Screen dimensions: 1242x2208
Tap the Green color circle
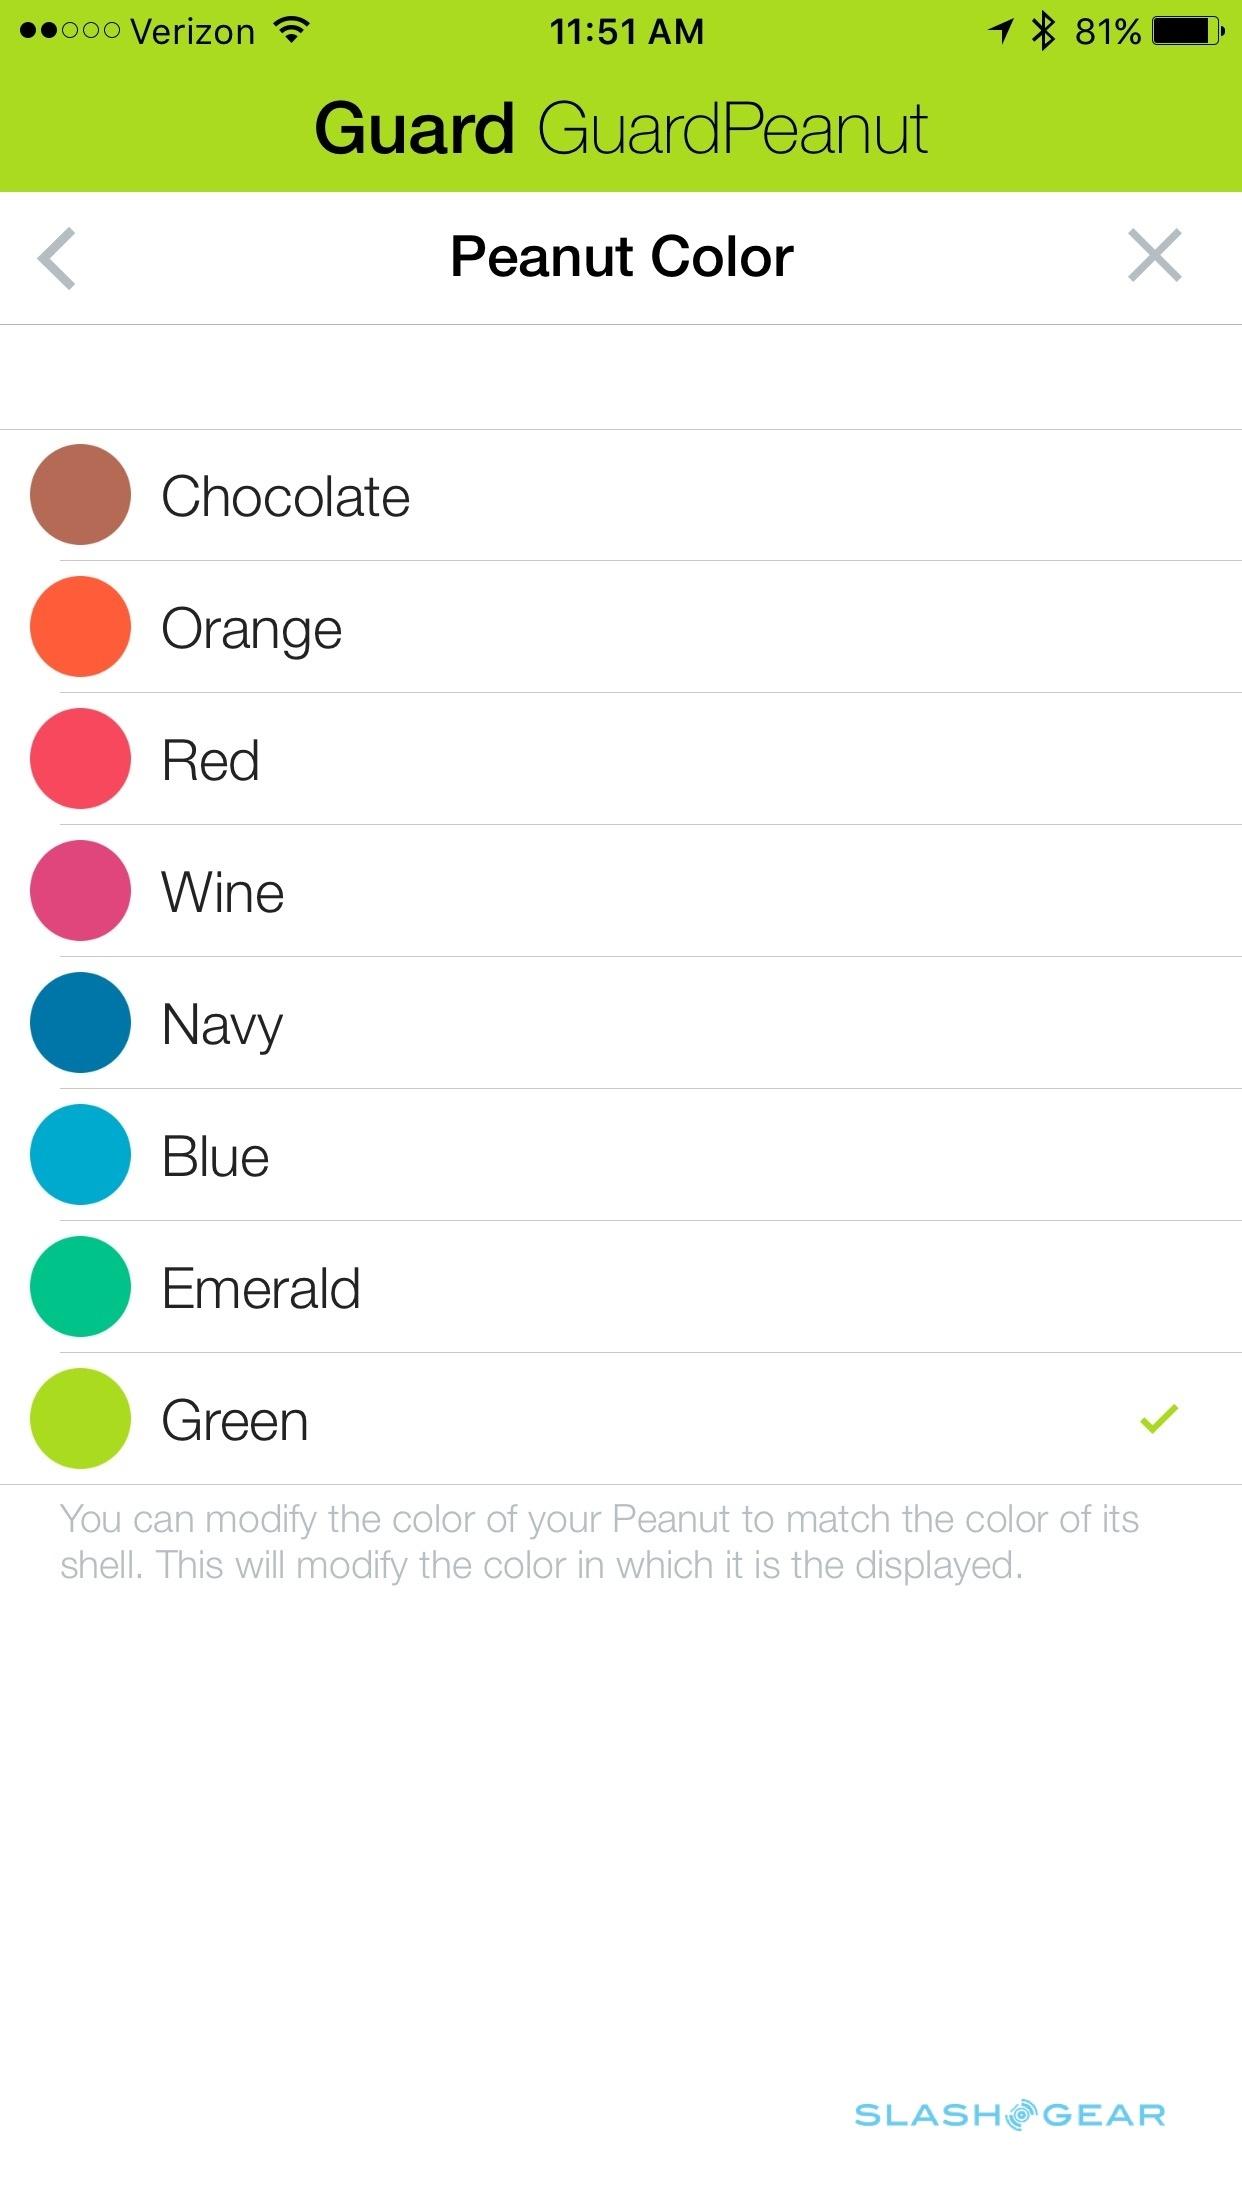[x=80, y=1419]
